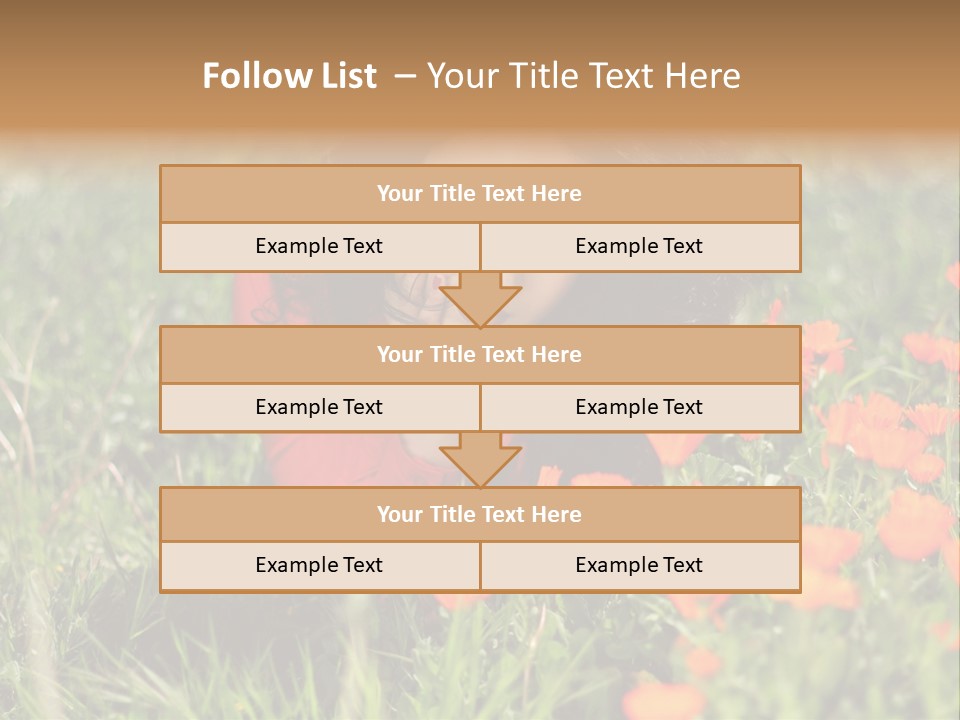Click the right "Example Text" cell in second block

639,407
